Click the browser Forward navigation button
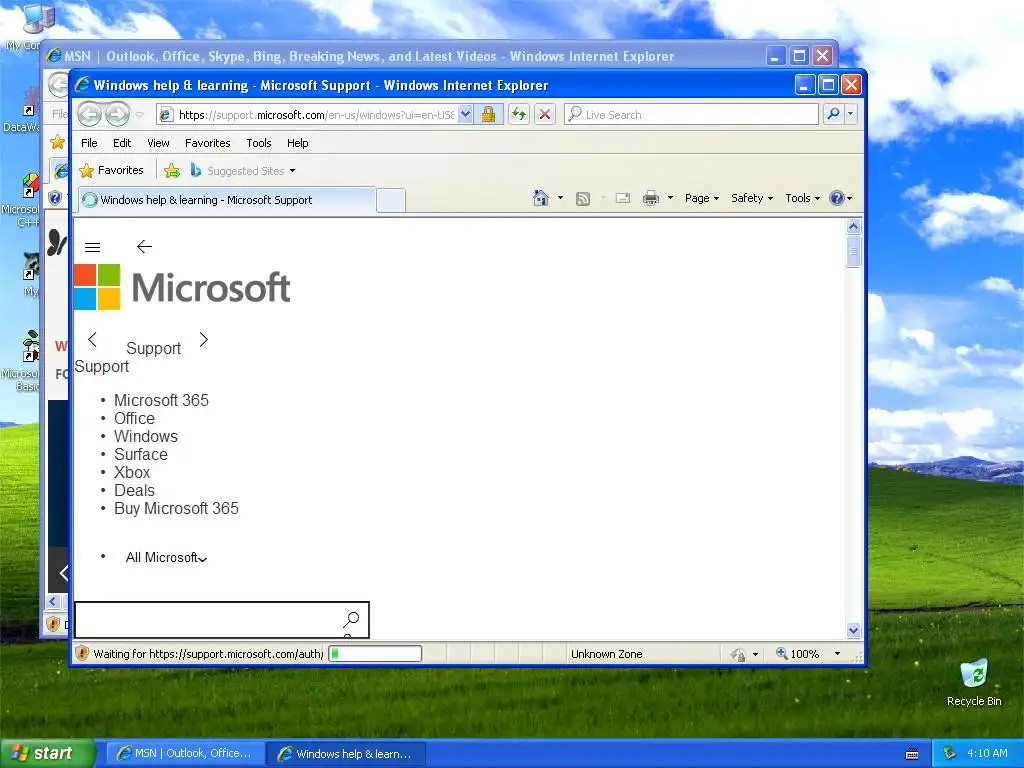This screenshot has height=768, width=1024. coord(118,114)
